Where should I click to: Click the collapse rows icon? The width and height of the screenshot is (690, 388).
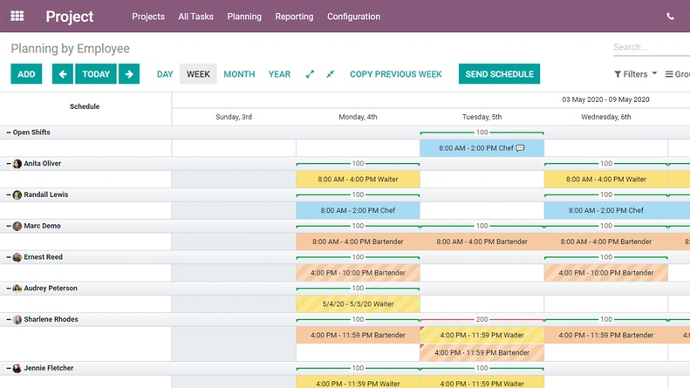330,74
